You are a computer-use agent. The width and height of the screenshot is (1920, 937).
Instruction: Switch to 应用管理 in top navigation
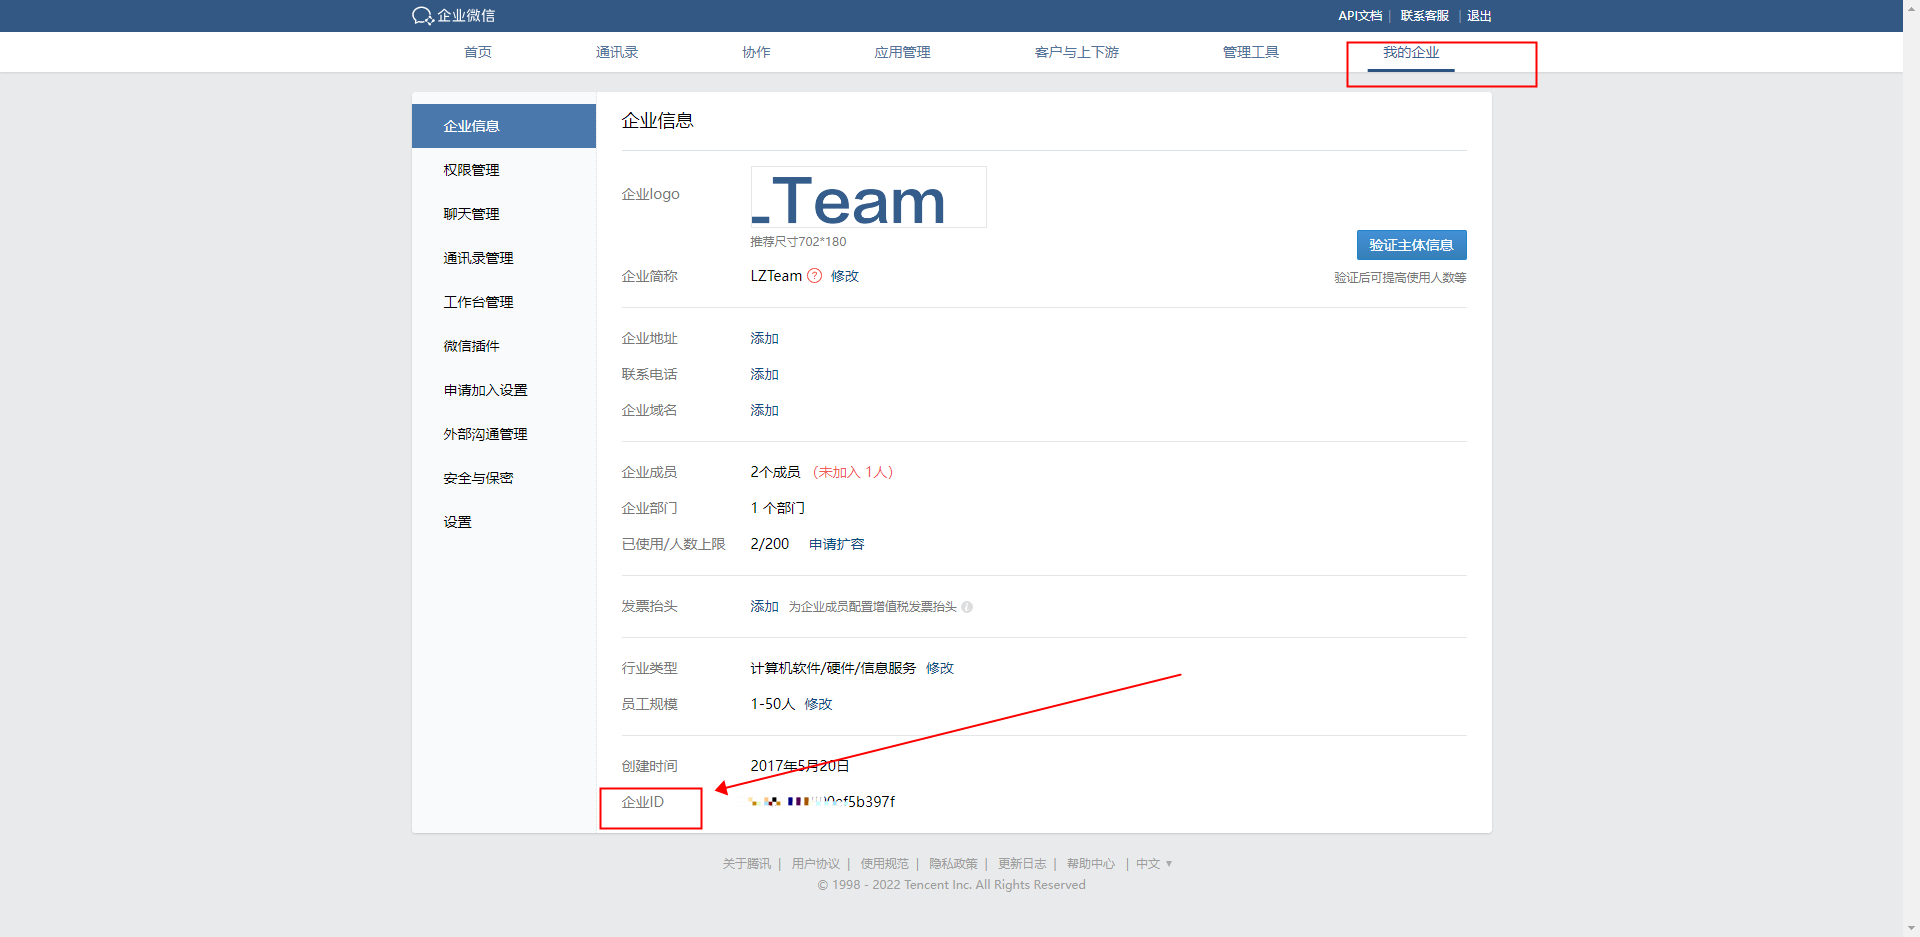(x=902, y=53)
